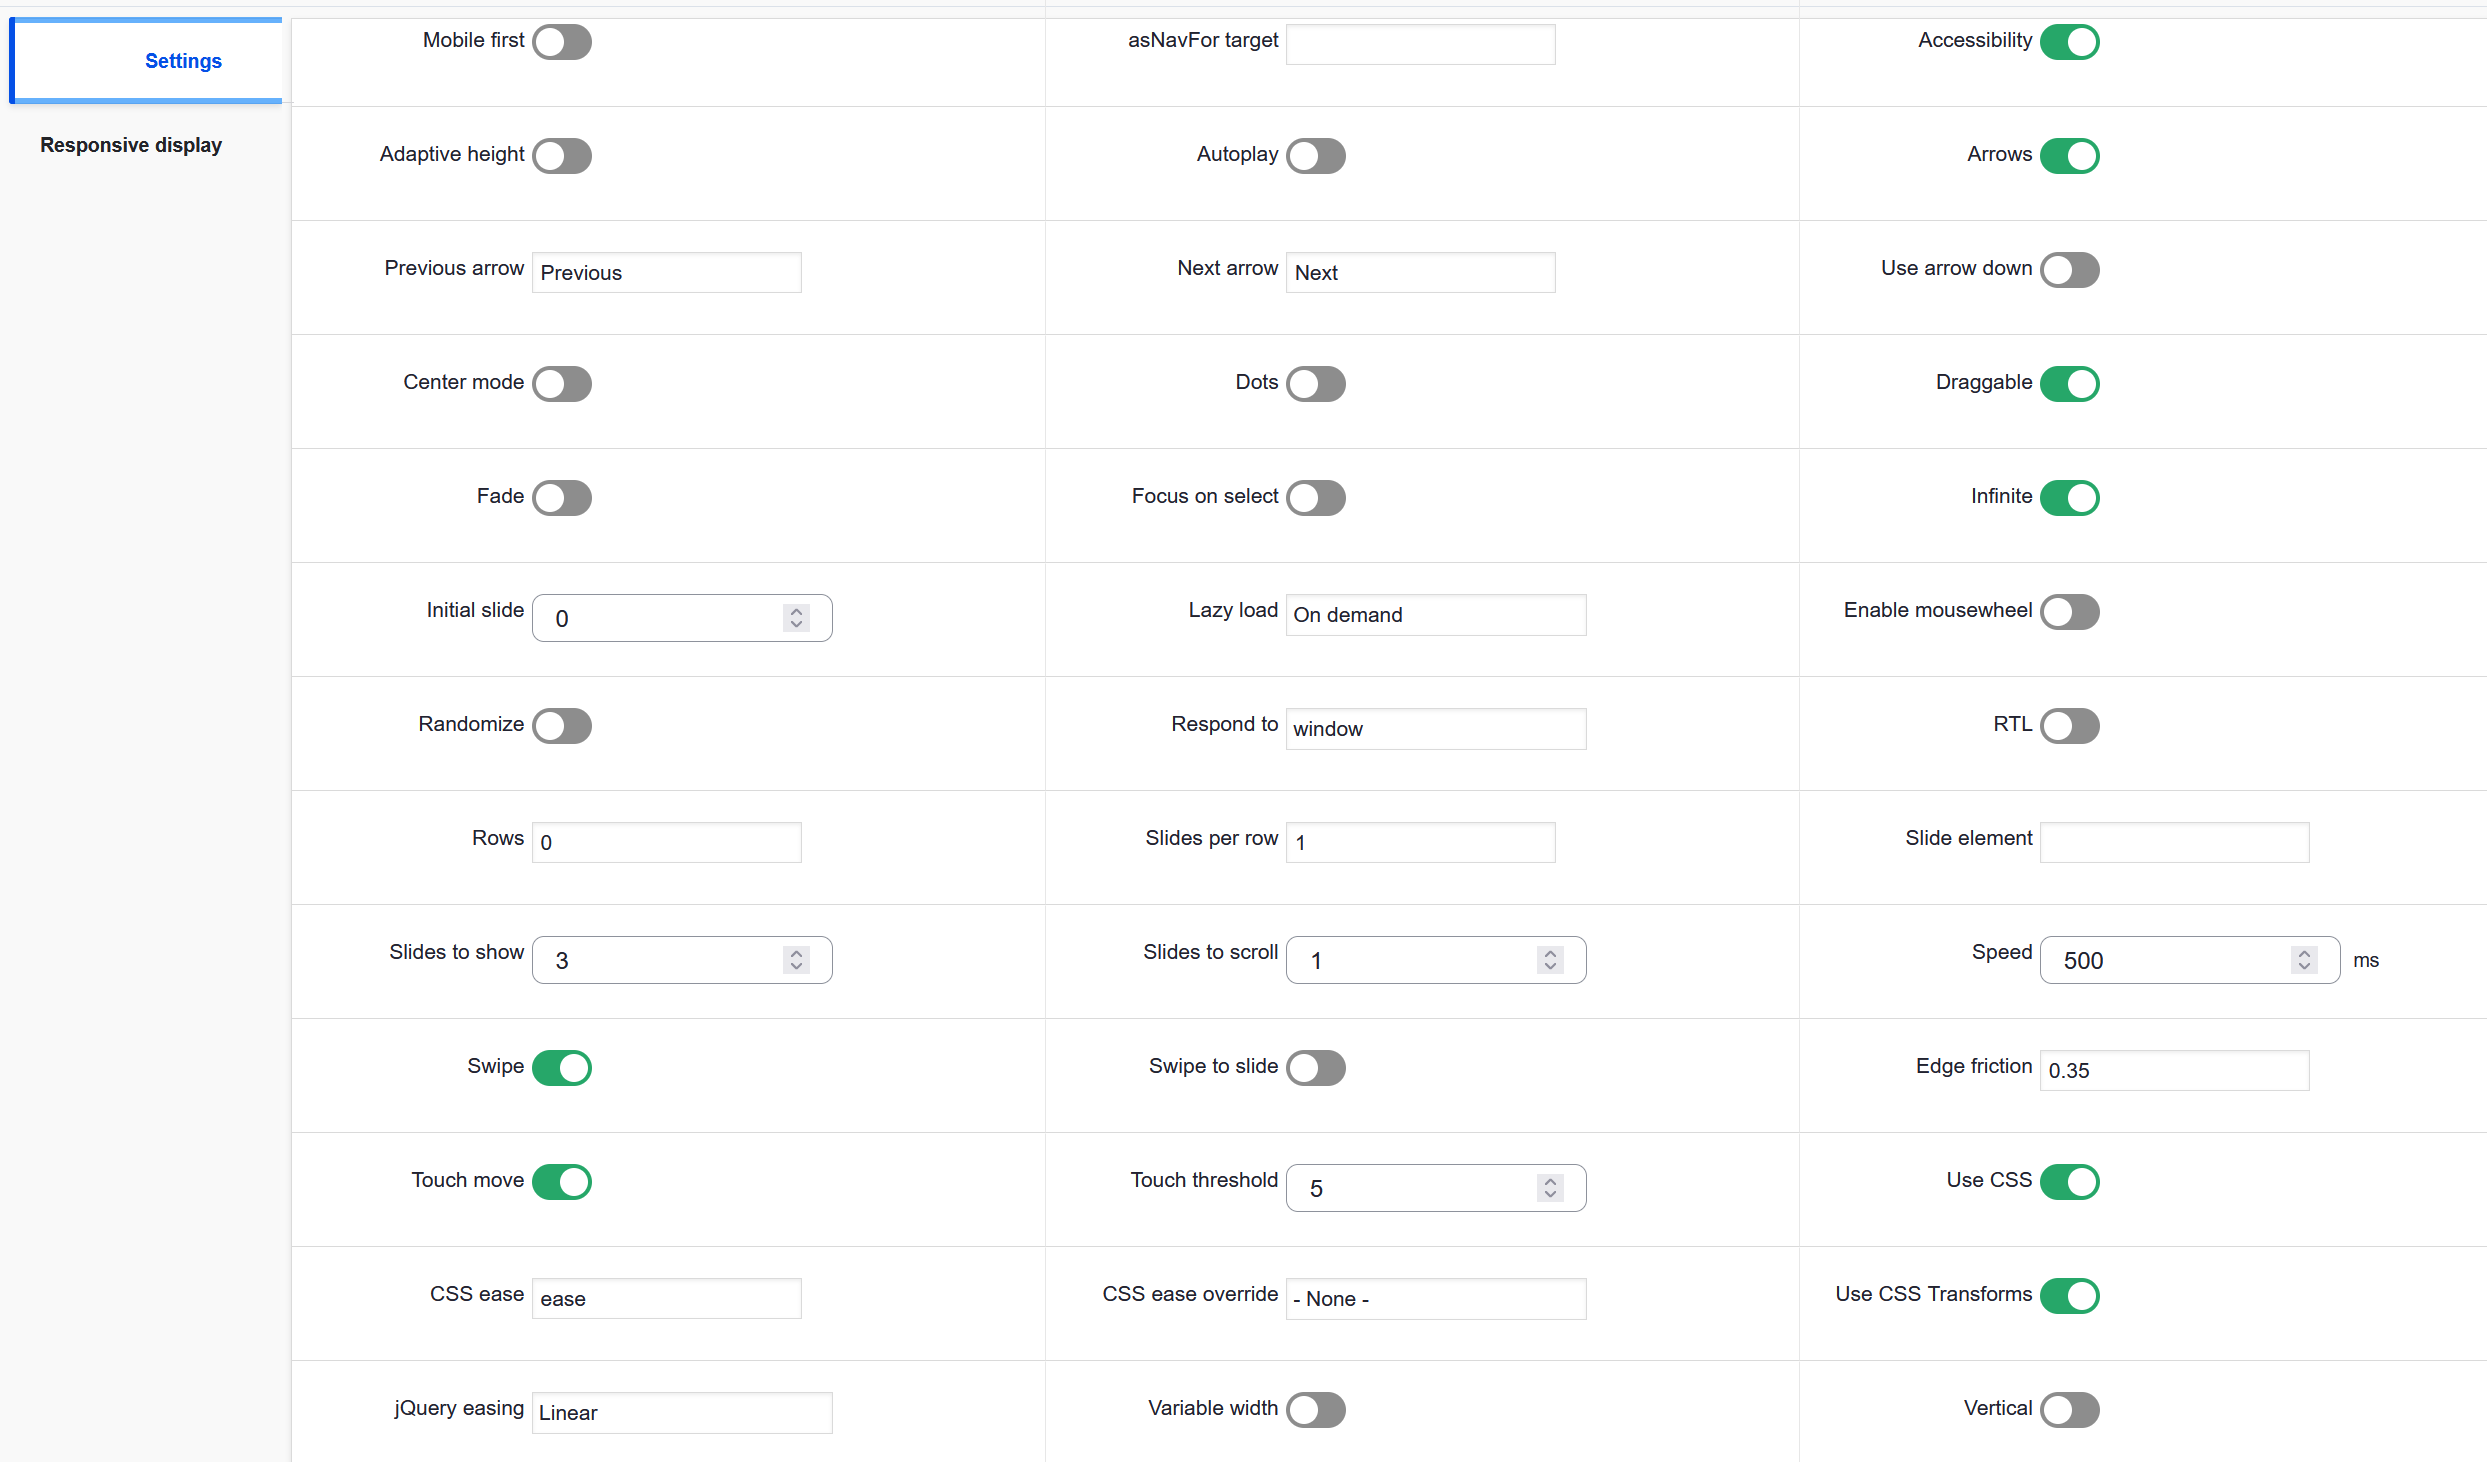2487x1462 pixels.
Task: Turn off the Swipe toggle
Action: [x=562, y=1068]
